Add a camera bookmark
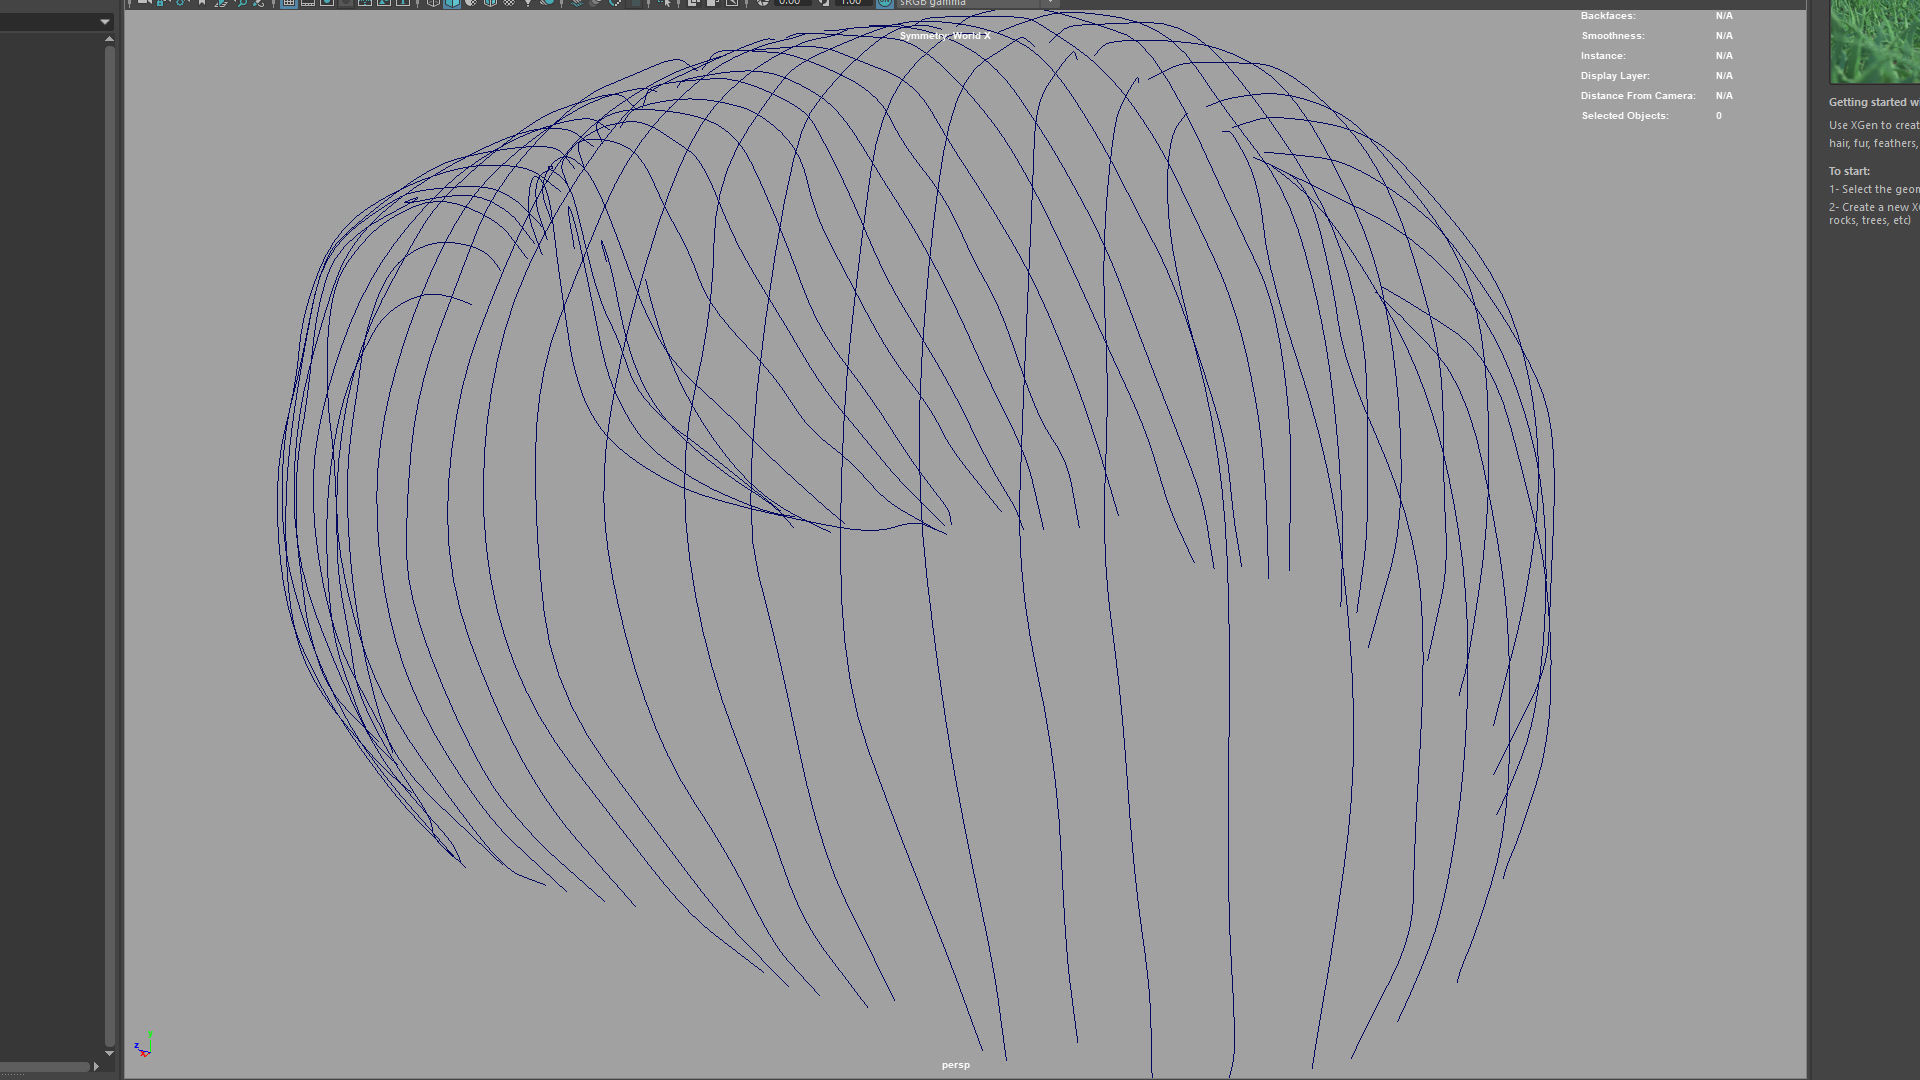The image size is (1920, 1080). coord(201,4)
